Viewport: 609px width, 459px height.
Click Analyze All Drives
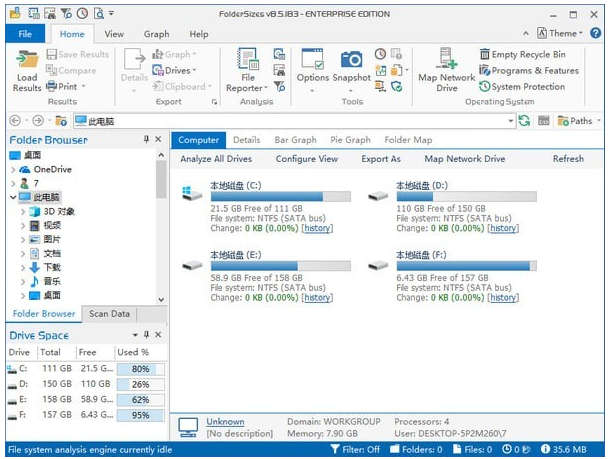(x=216, y=159)
